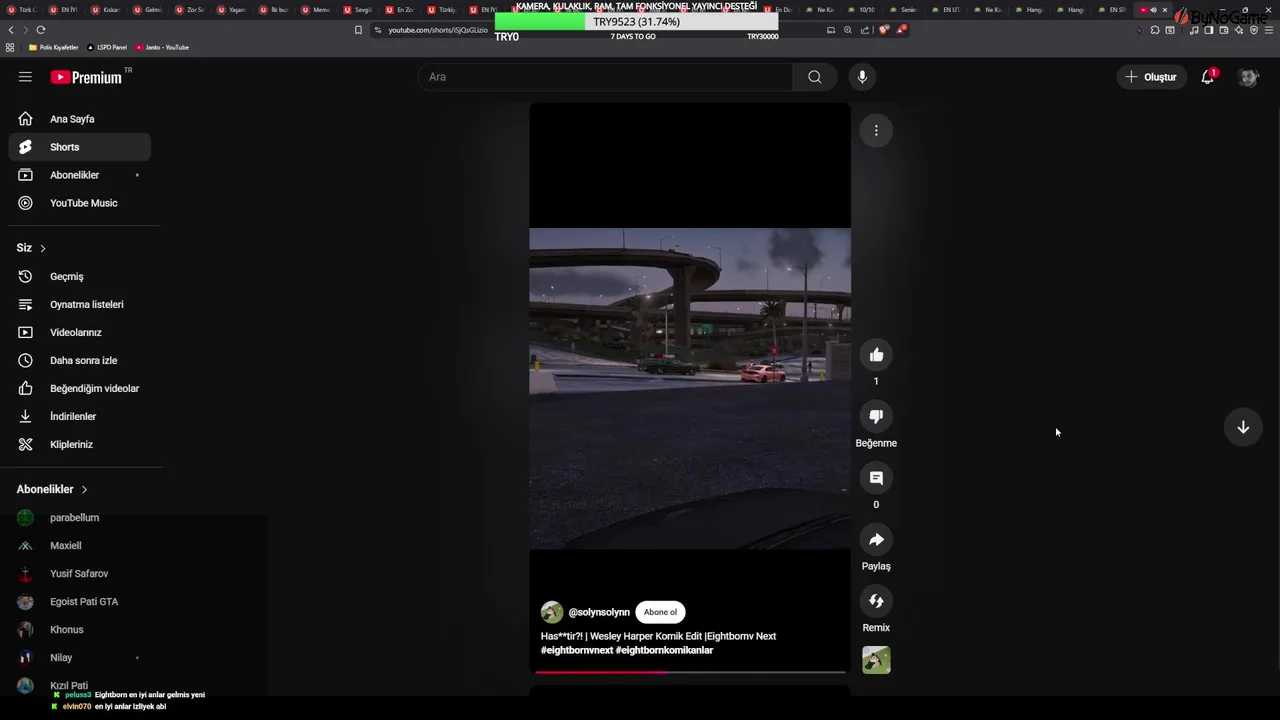This screenshot has width=1280, height=720.
Task: Open the short's sound thumbnail
Action: pyautogui.click(x=876, y=660)
